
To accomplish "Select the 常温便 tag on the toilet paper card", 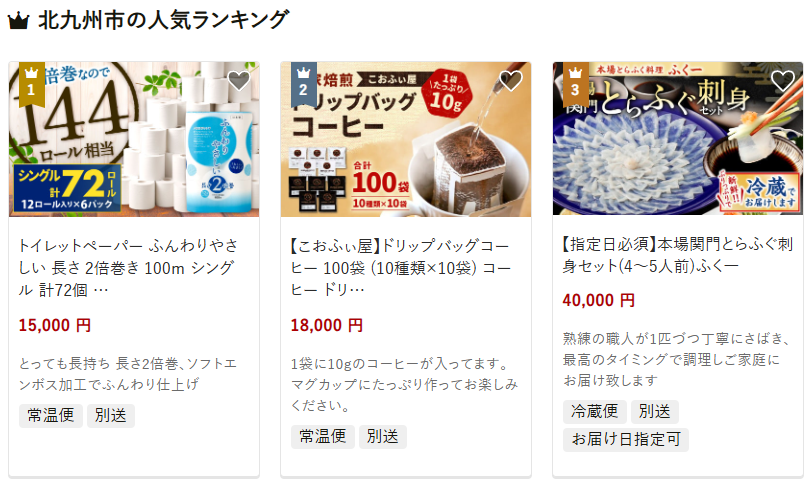I will (x=51, y=416).
